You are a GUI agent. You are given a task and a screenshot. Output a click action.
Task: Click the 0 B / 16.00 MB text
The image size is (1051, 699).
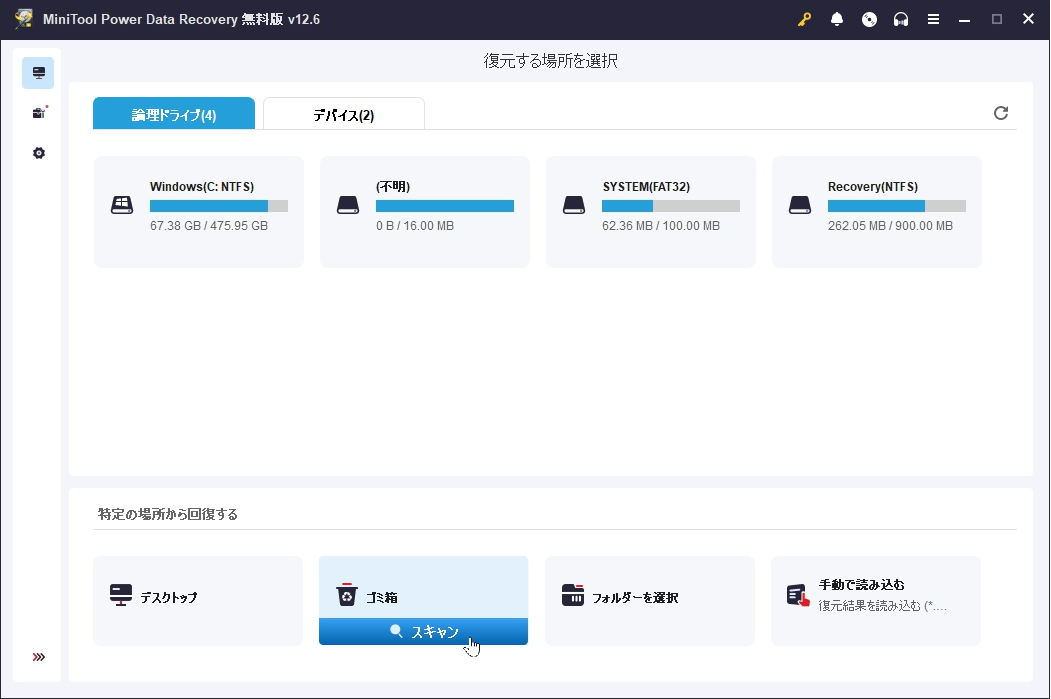415,226
